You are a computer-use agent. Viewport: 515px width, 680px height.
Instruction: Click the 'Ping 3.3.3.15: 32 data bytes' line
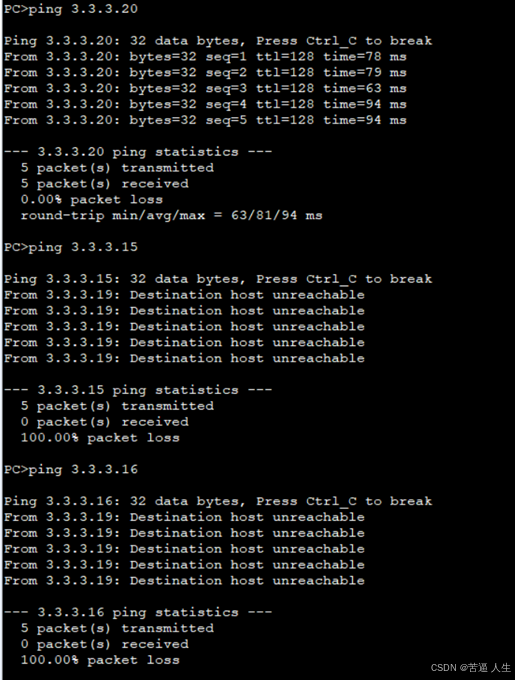point(218,279)
